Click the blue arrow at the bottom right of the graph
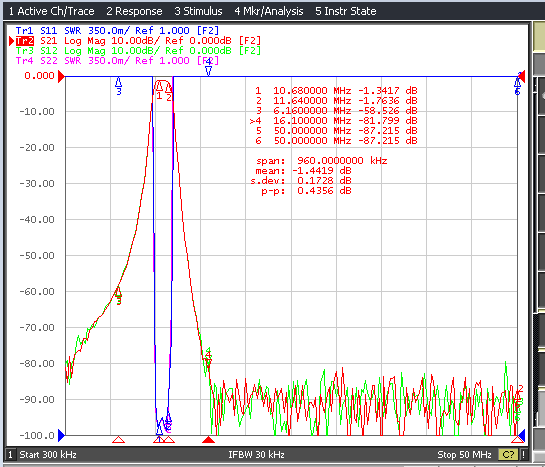This screenshot has height=467, width=545. click(521, 435)
